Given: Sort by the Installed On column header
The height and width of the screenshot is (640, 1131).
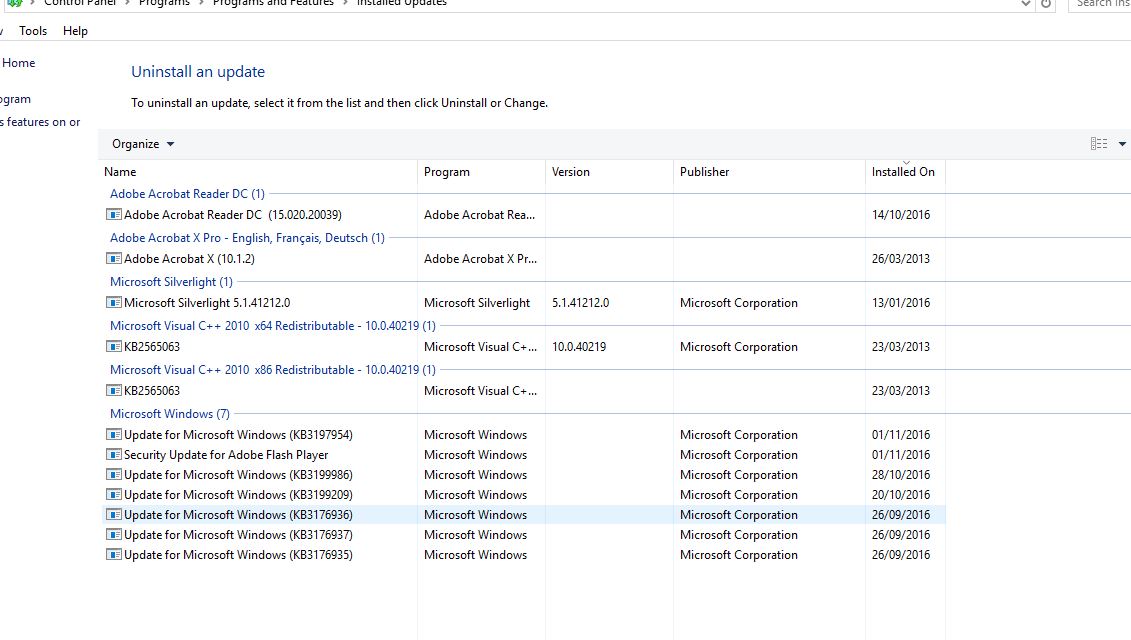Looking at the screenshot, I should click(x=905, y=172).
